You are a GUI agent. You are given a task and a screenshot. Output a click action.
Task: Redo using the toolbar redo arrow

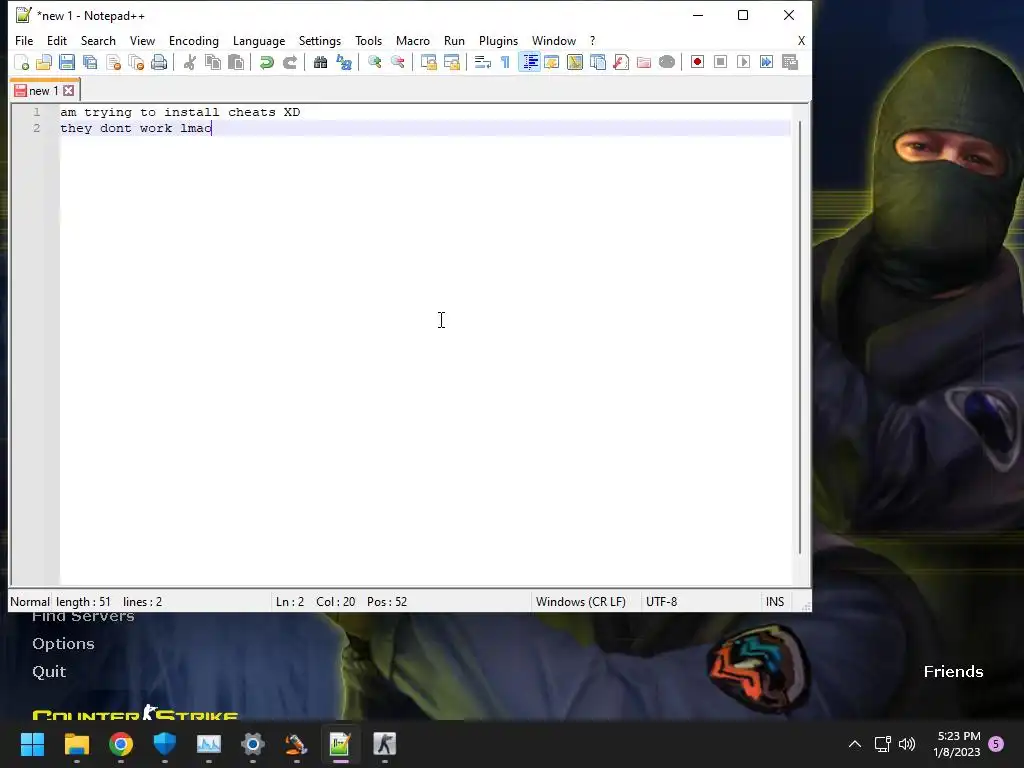click(289, 62)
